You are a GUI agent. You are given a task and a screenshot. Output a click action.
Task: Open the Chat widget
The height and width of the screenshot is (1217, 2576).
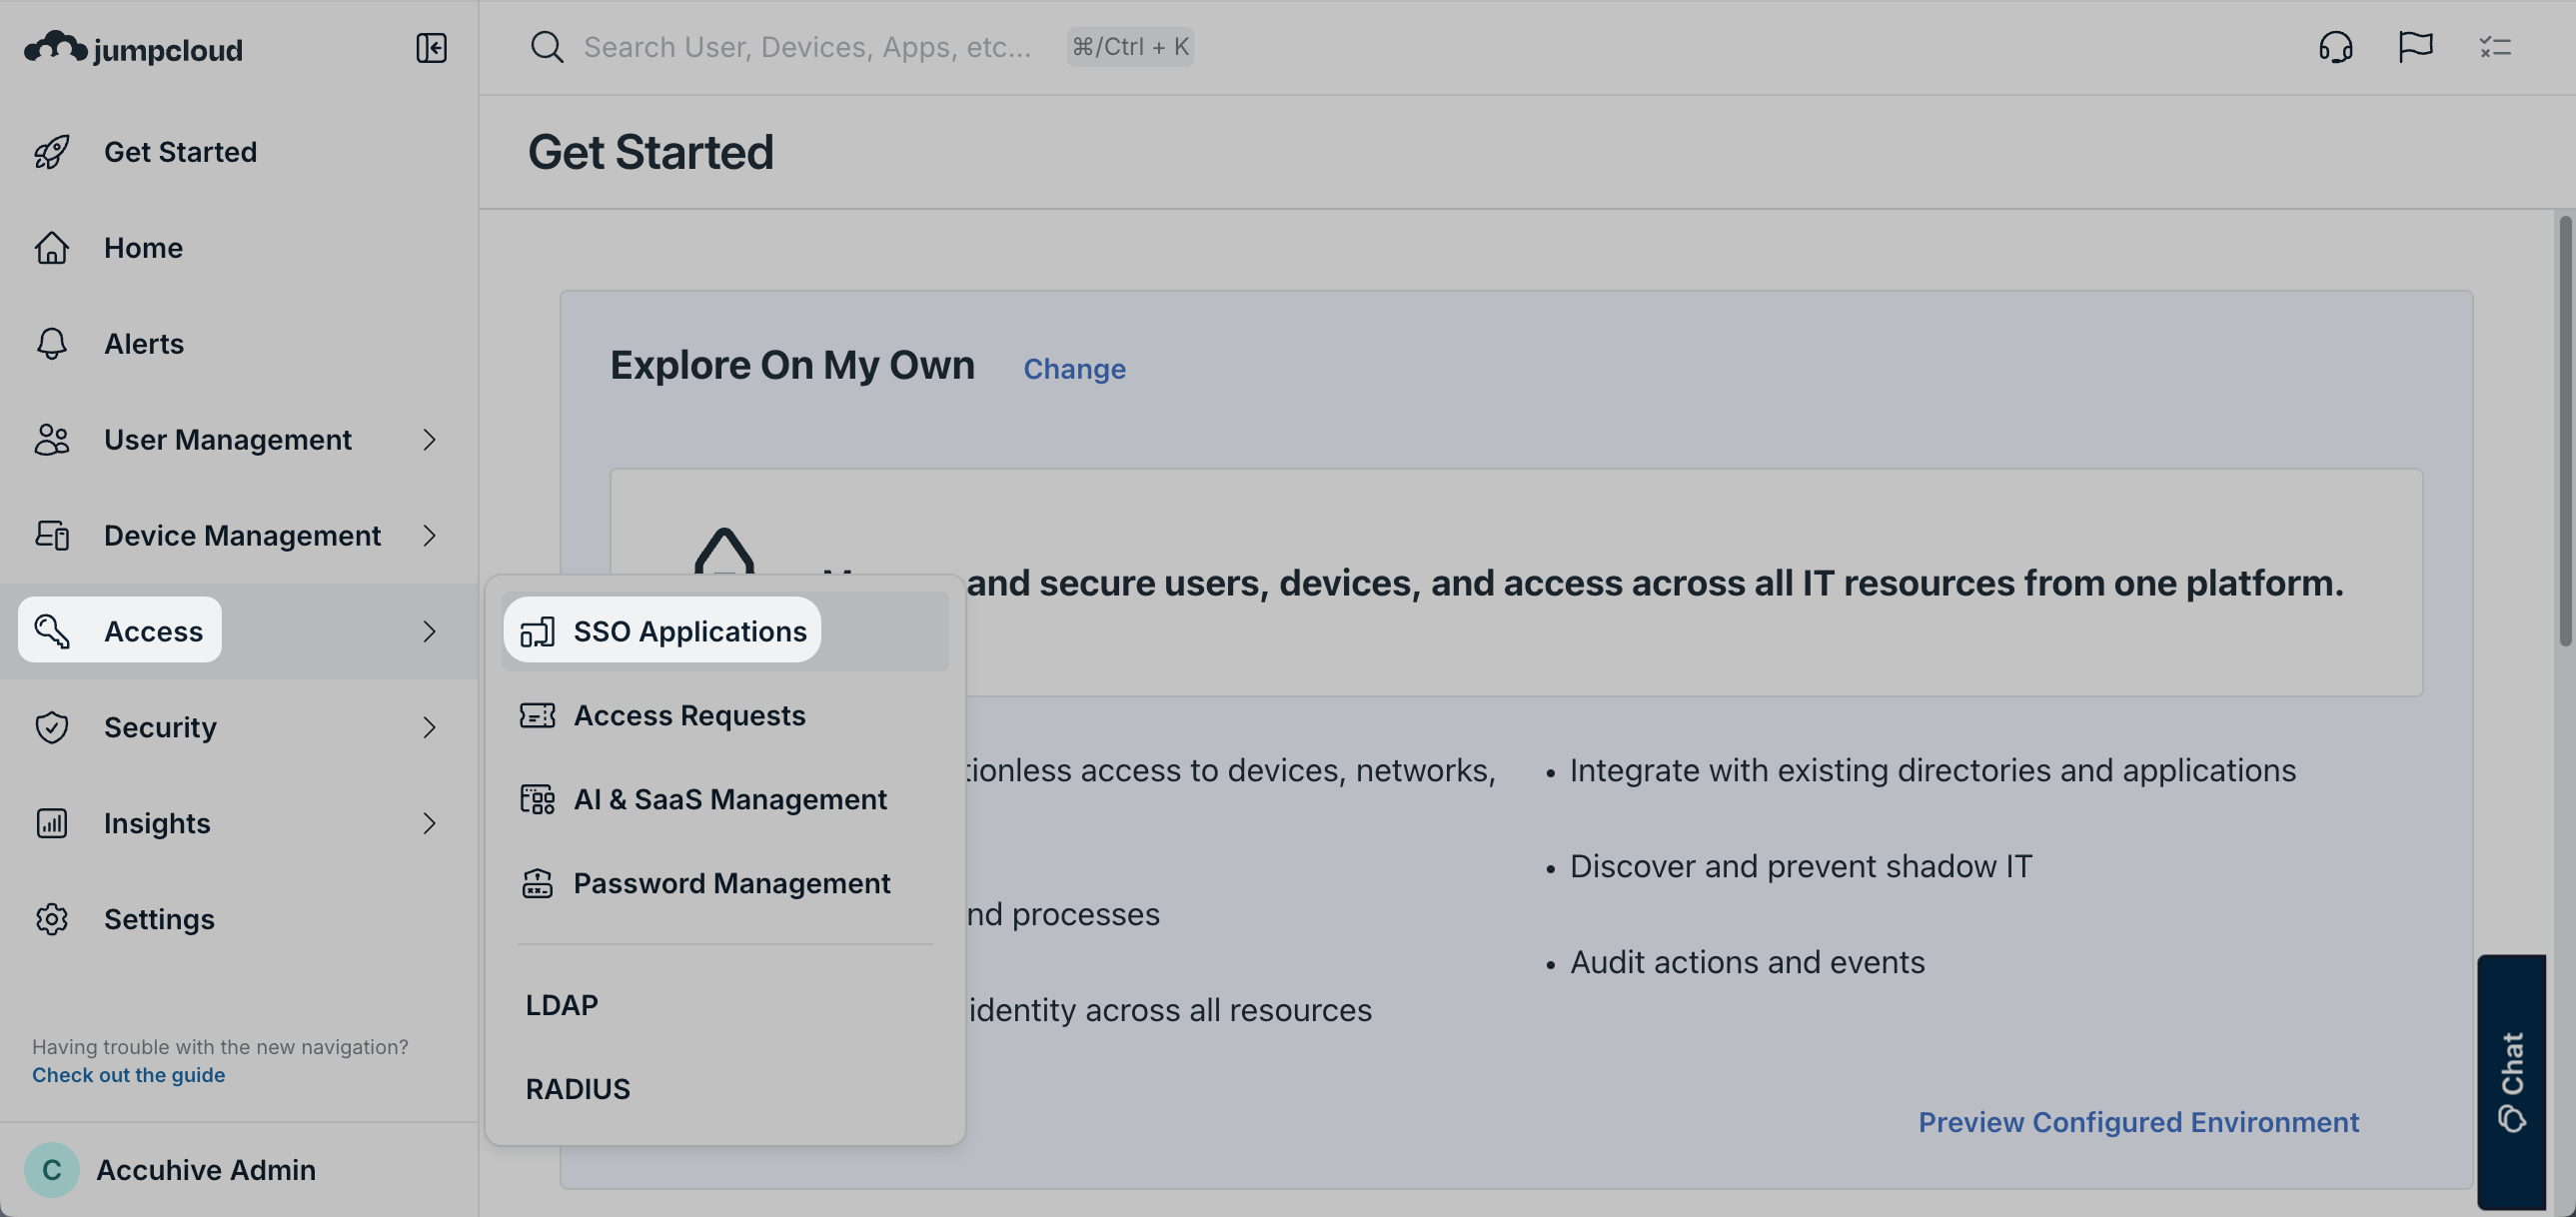click(2511, 1082)
